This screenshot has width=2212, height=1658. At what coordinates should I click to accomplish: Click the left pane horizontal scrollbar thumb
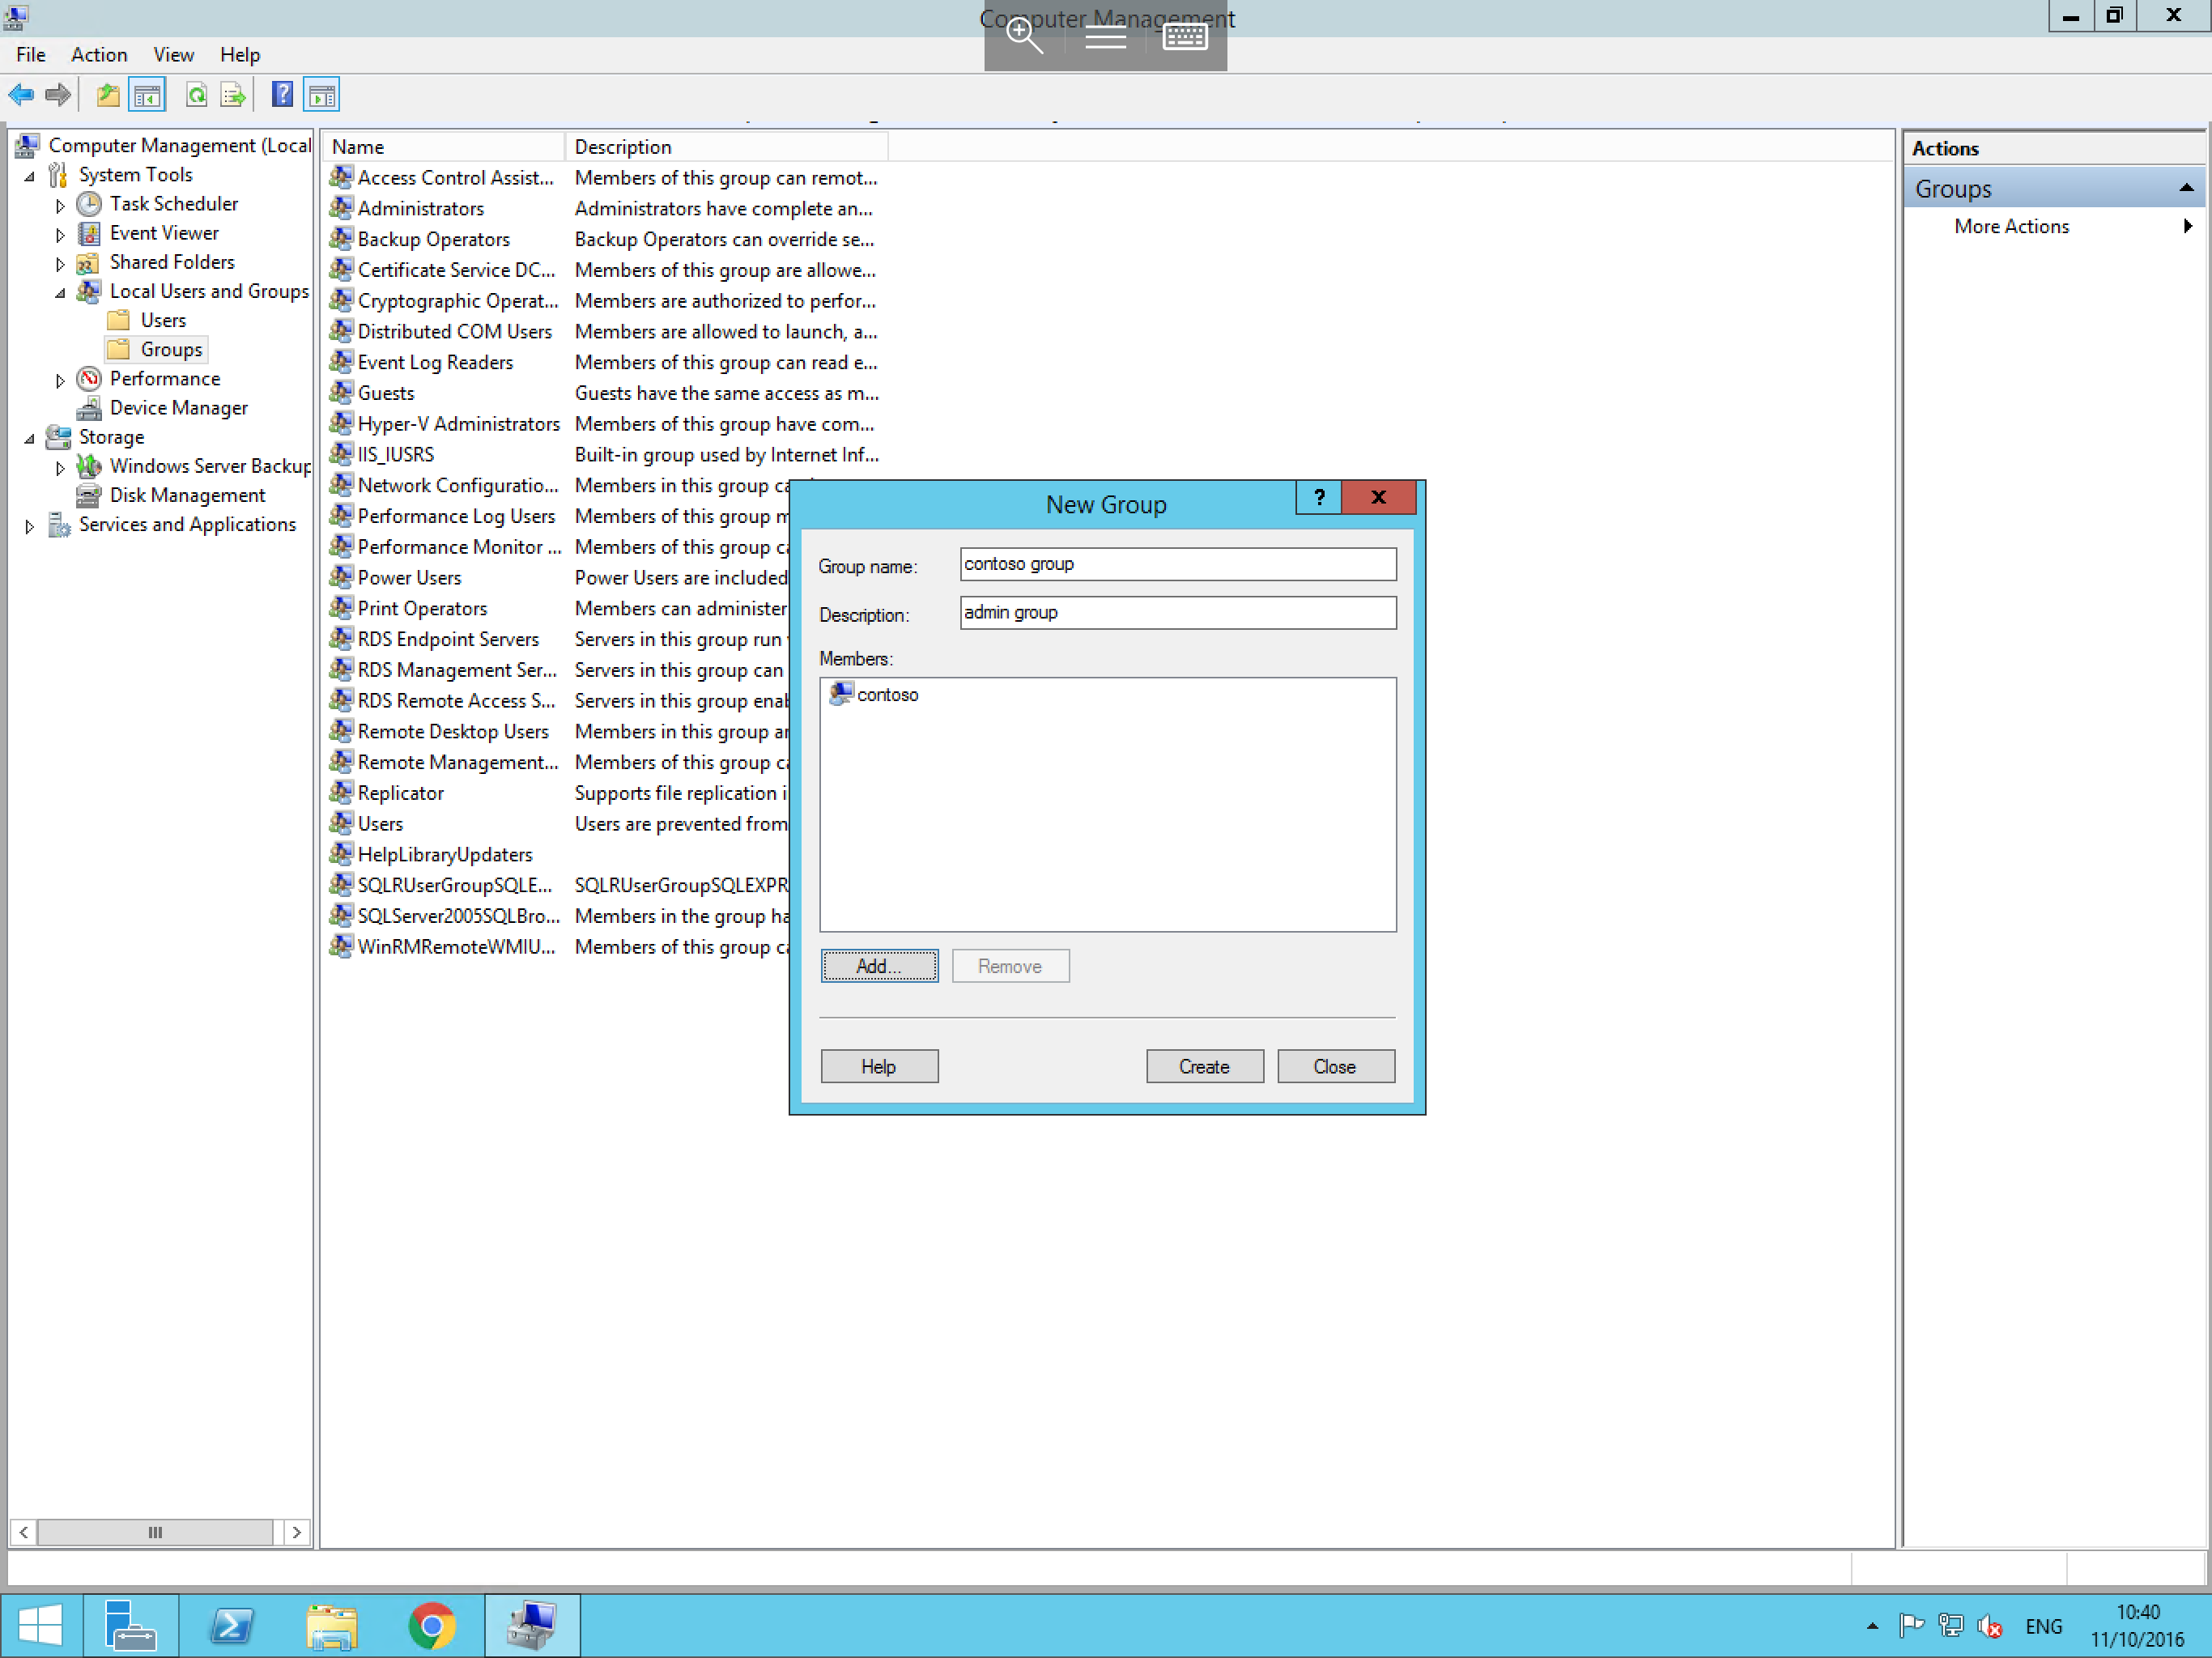[155, 1532]
